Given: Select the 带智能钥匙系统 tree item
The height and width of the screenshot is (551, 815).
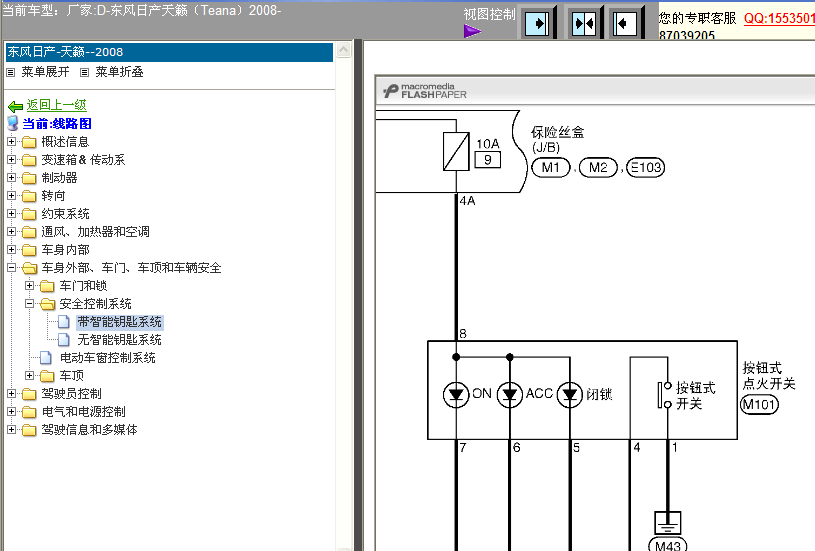Looking at the screenshot, I should click(x=120, y=322).
